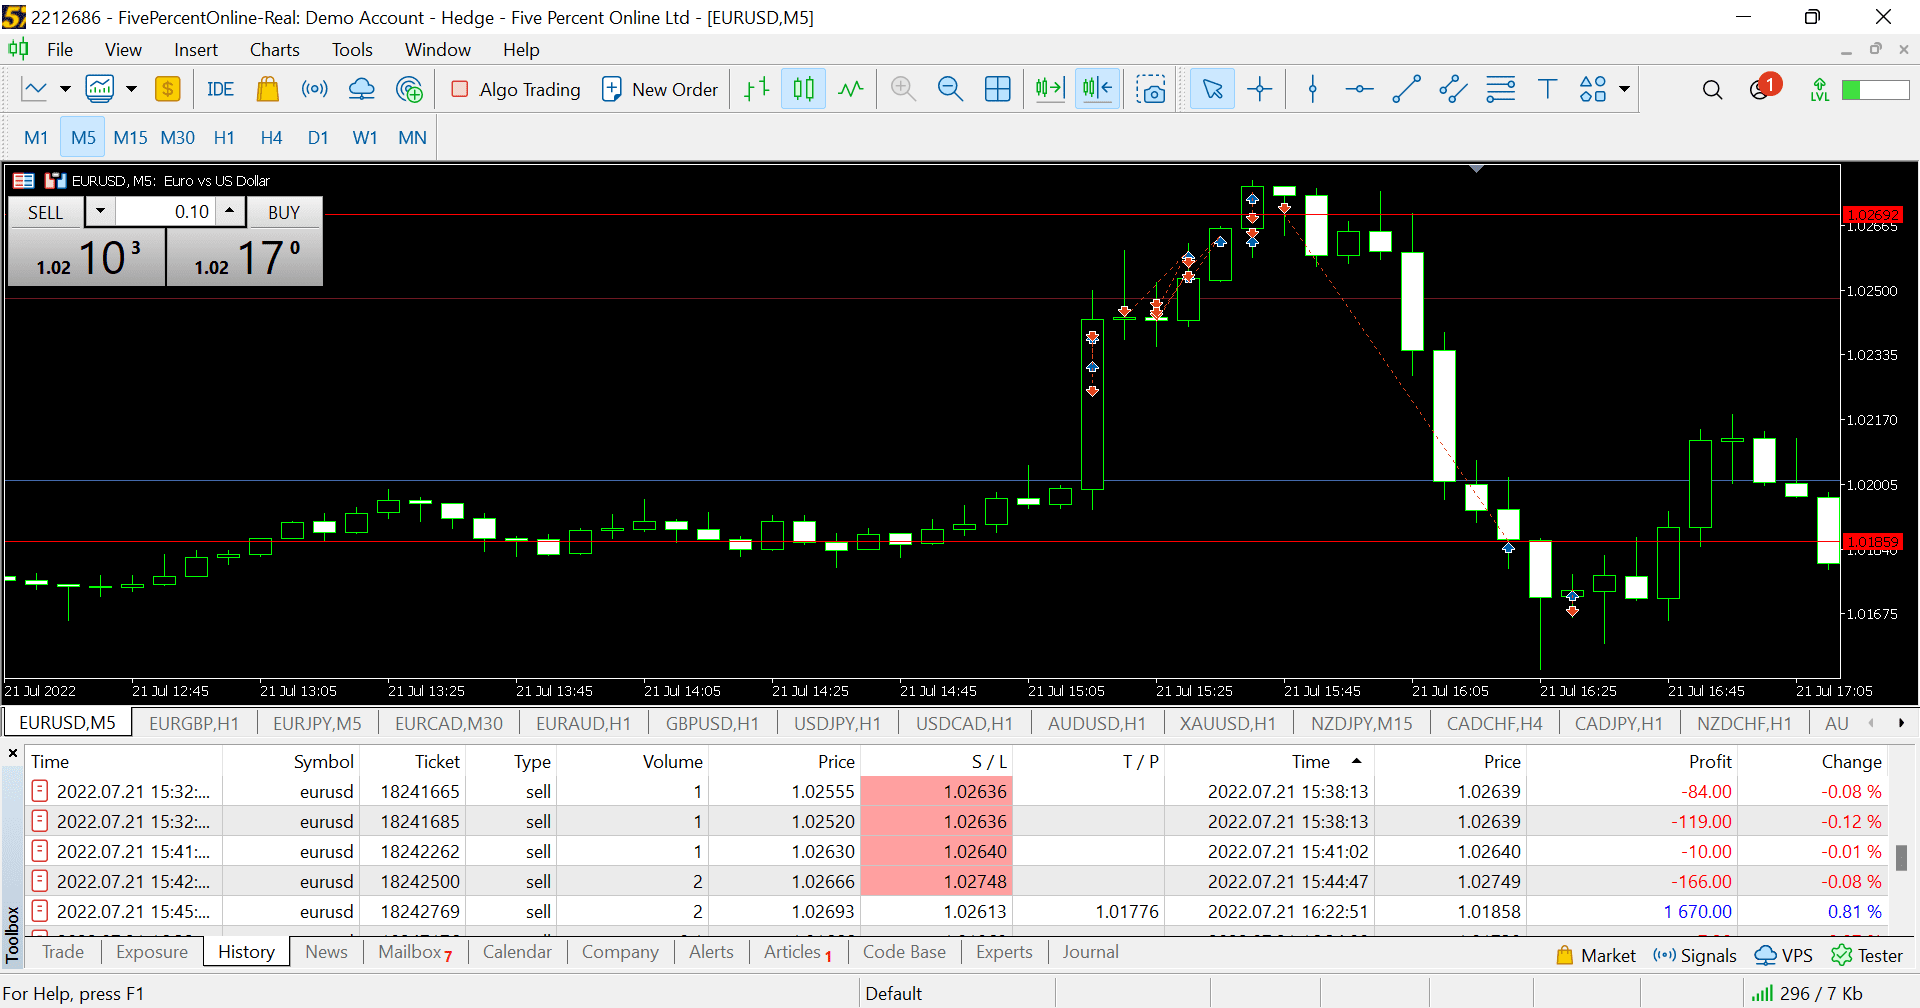Open the volume dropdown in one-click panel
This screenshot has height=1008, width=1920.
click(x=100, y=211)
